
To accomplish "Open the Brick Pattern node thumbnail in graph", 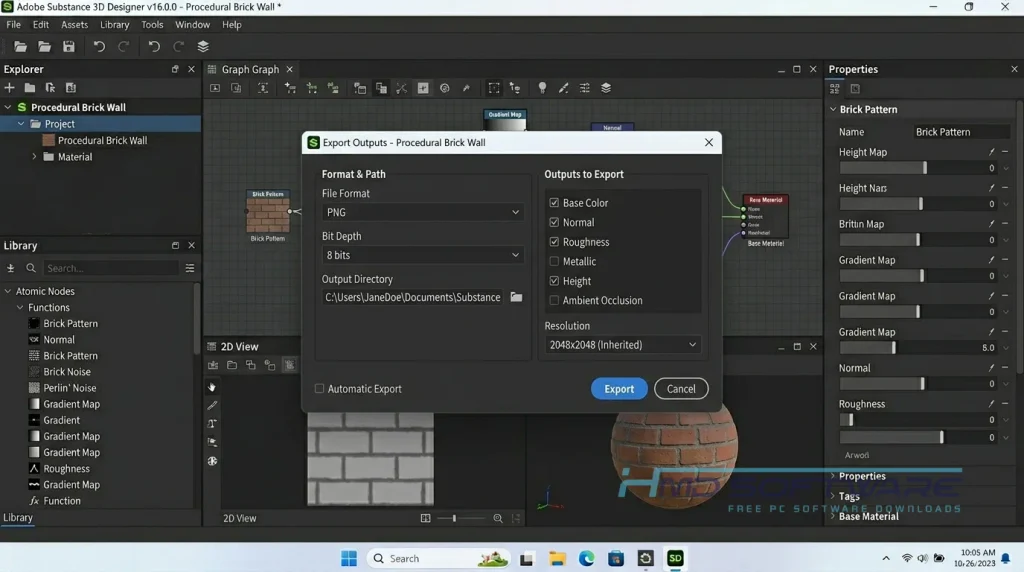I will point(268,215).
